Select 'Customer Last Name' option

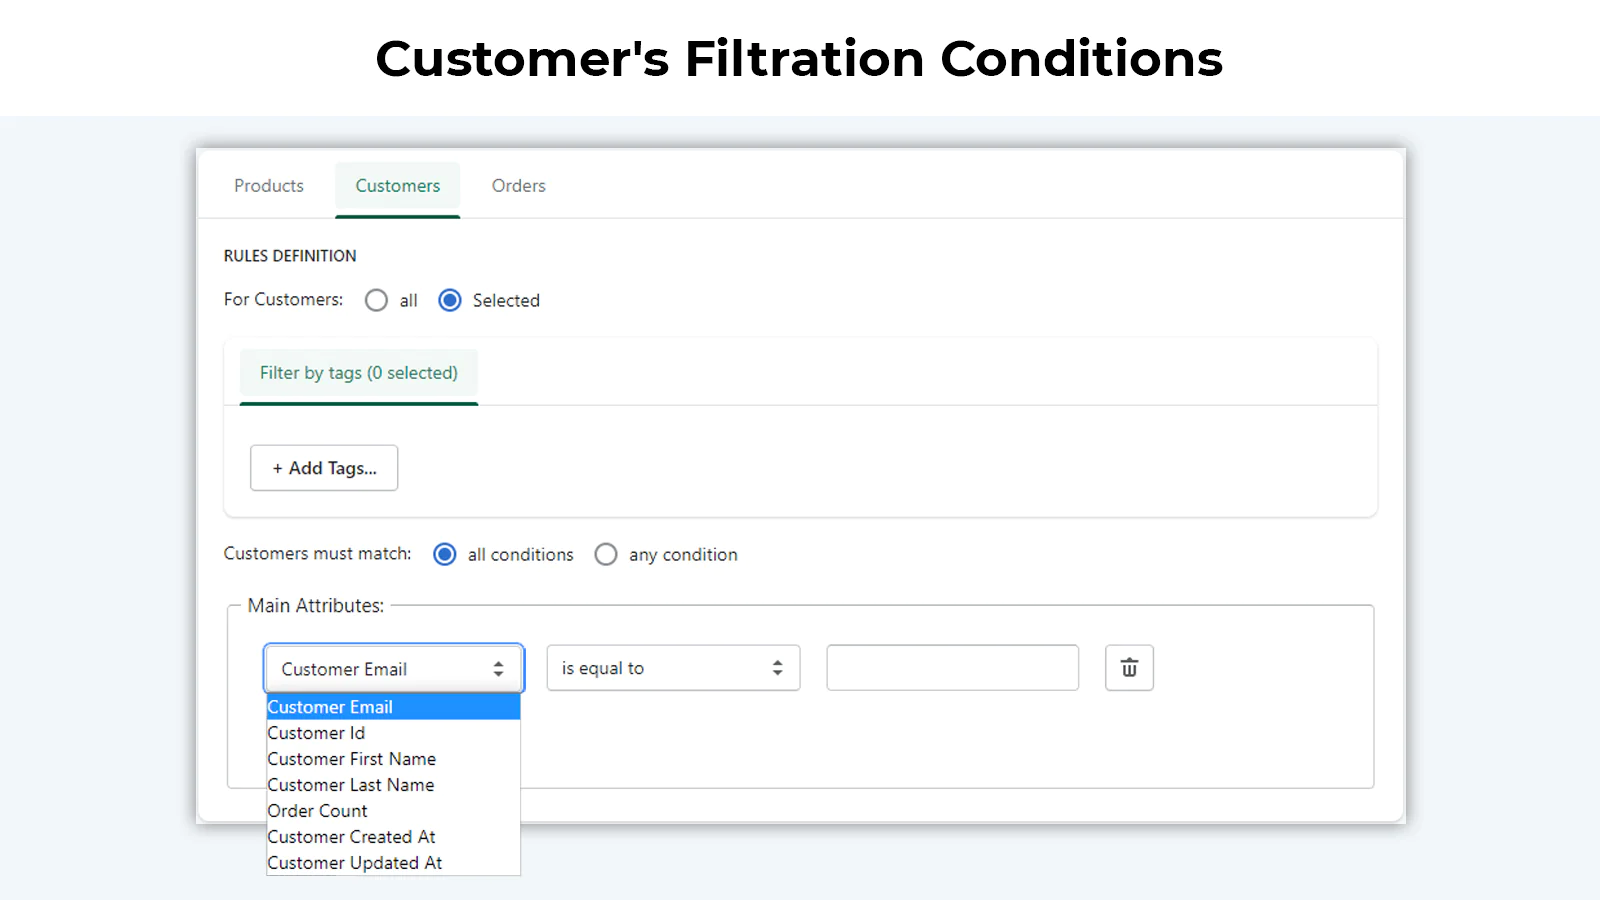pos(351,785)
